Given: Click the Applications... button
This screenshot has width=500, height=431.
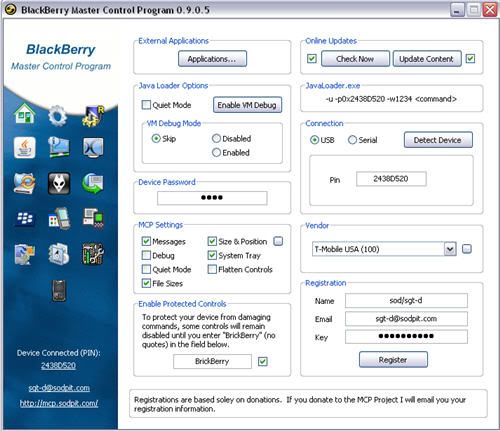Looking at the screenshot, I should (x=212, y=59).
